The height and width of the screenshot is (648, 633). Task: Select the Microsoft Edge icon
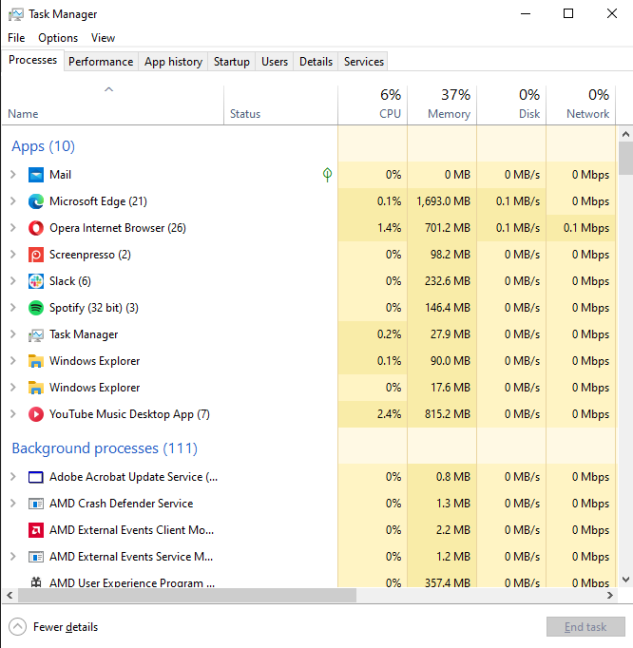click(36, 201)
